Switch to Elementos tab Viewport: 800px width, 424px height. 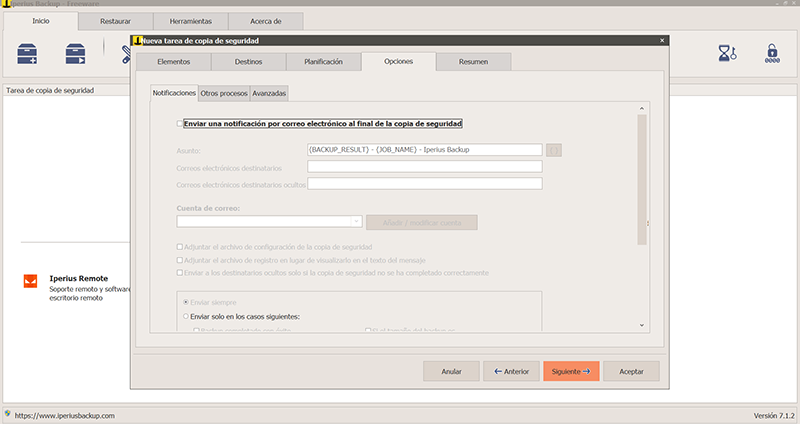pyautogui.click(x=173, y=62)
